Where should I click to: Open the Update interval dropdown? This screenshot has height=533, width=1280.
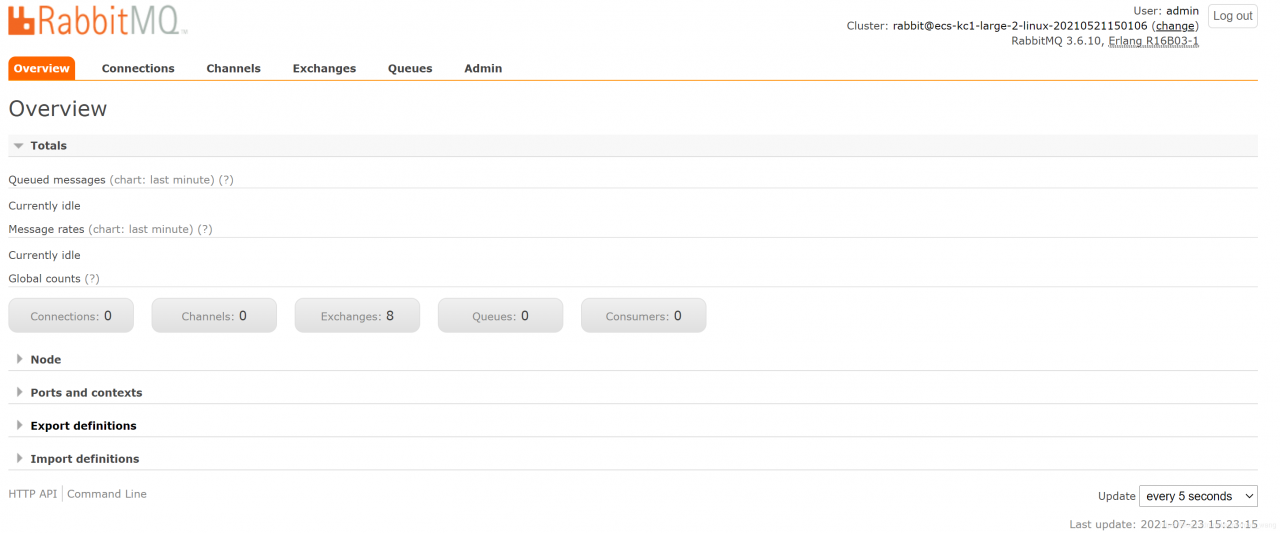pos(1198,496)
